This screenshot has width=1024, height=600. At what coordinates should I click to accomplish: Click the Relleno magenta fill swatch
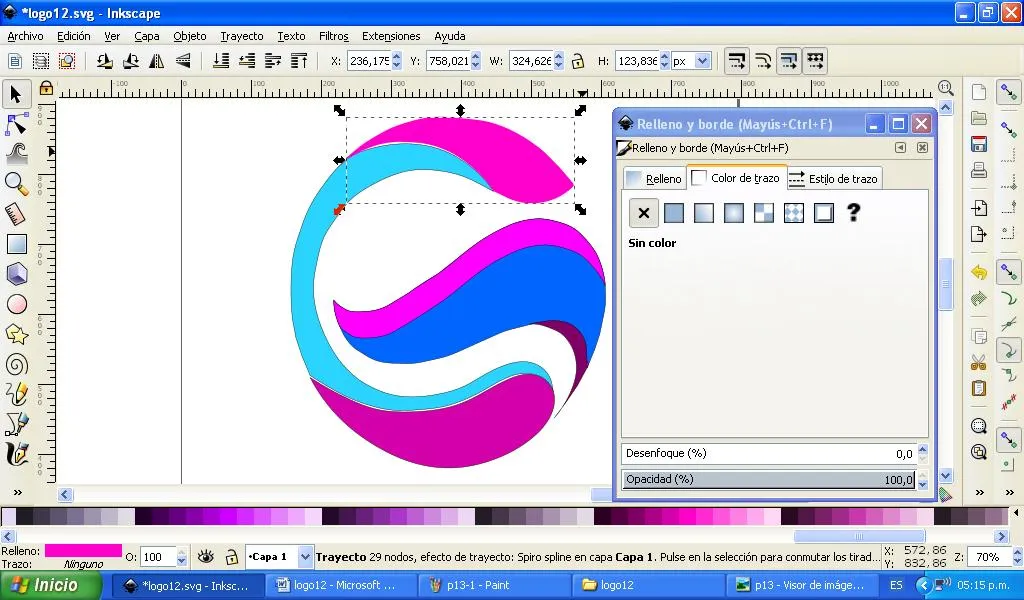[x=83, y=550]
